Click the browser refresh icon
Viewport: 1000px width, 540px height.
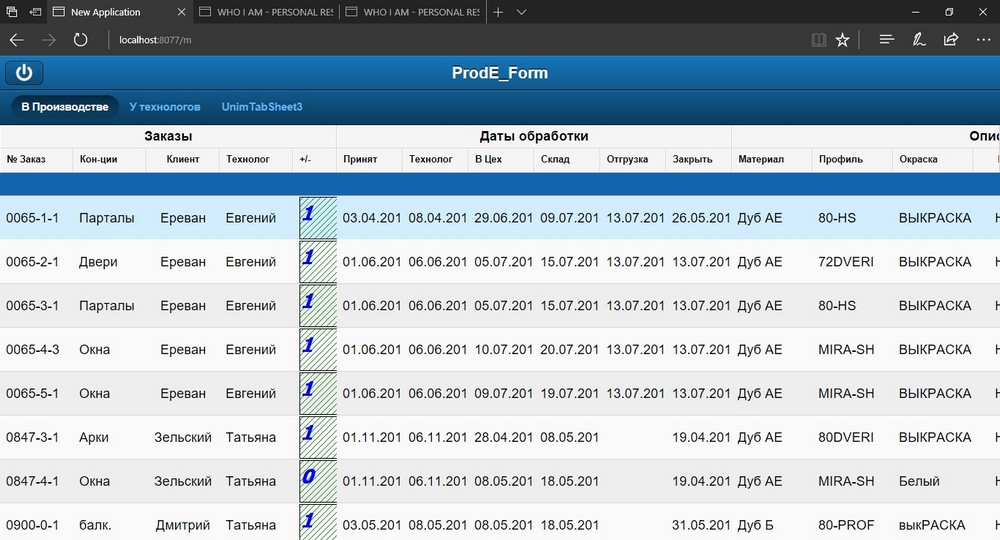point(80,40)
